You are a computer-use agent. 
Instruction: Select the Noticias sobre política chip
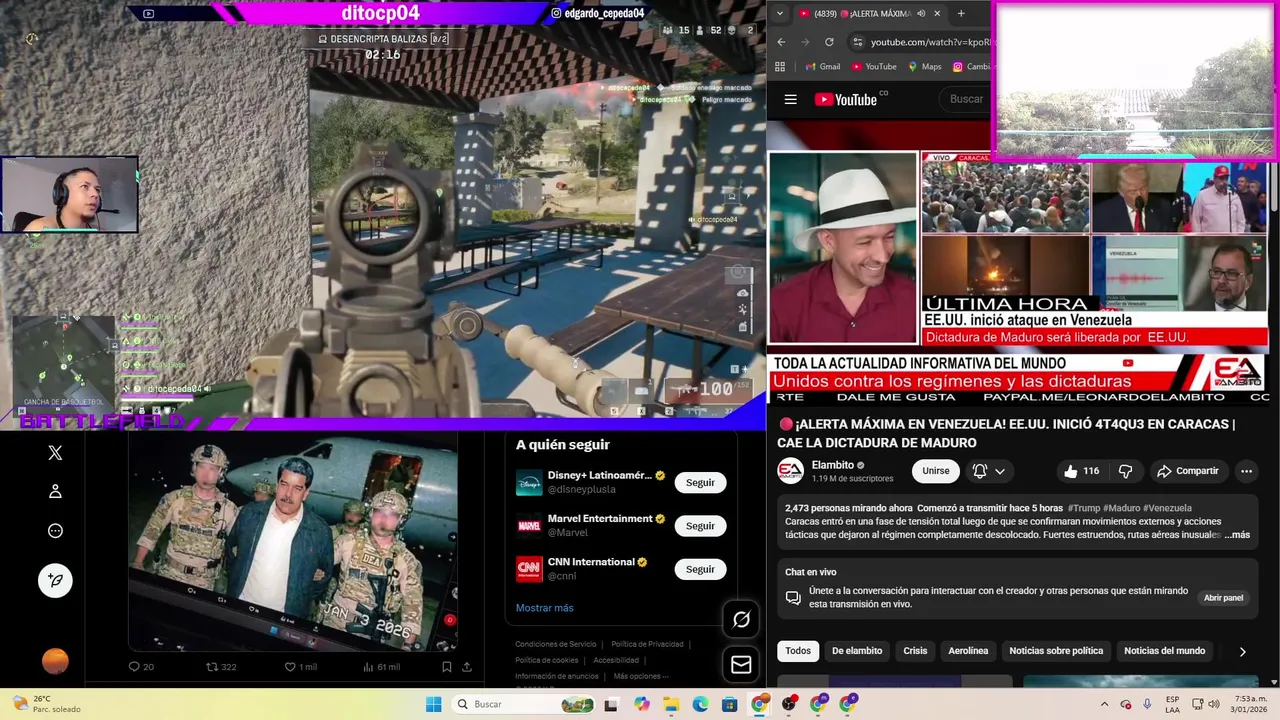pos(1056,651)
